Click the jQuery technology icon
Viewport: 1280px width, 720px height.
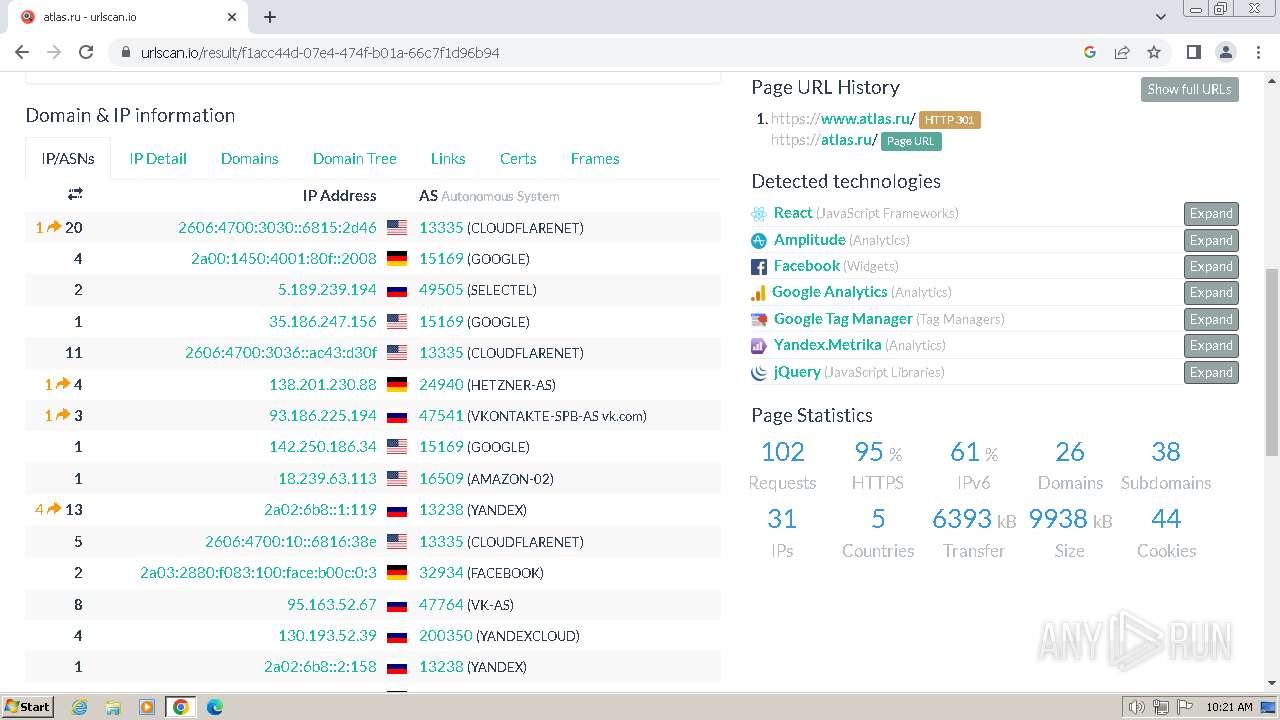coord(759,372)
